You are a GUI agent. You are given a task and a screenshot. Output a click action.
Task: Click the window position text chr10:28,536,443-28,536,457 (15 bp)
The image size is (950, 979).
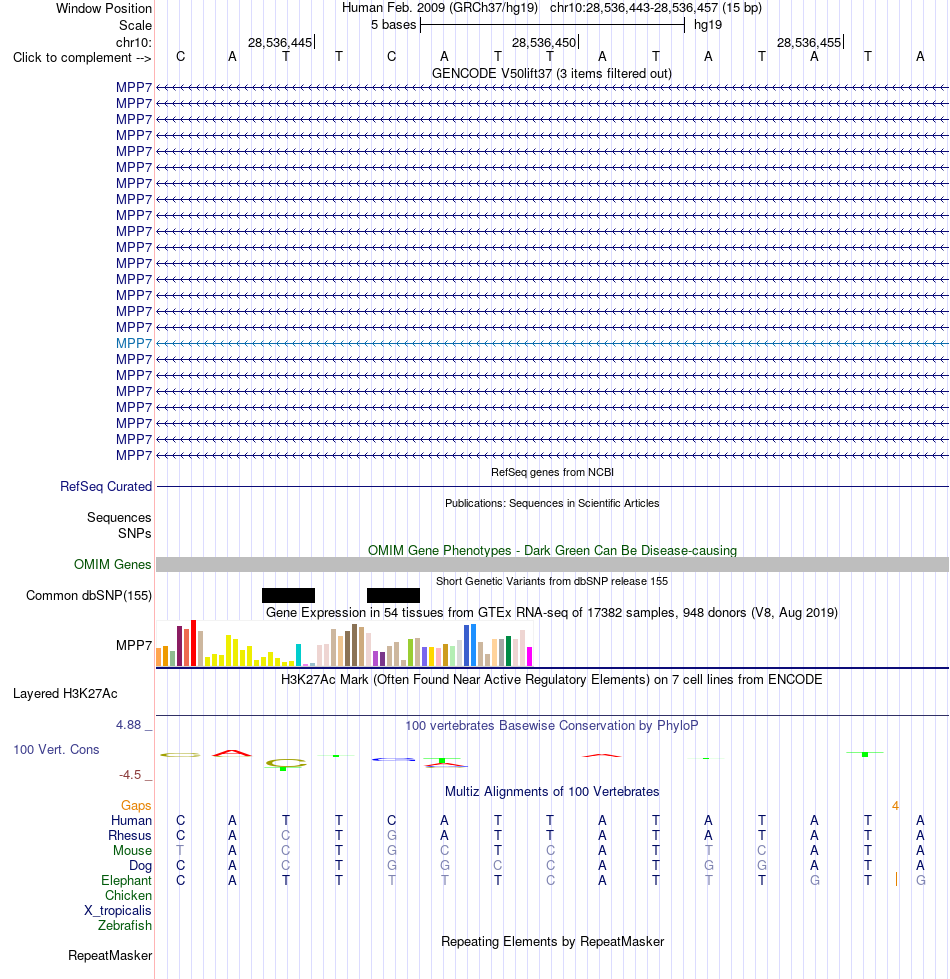click(x=655, y=8)
